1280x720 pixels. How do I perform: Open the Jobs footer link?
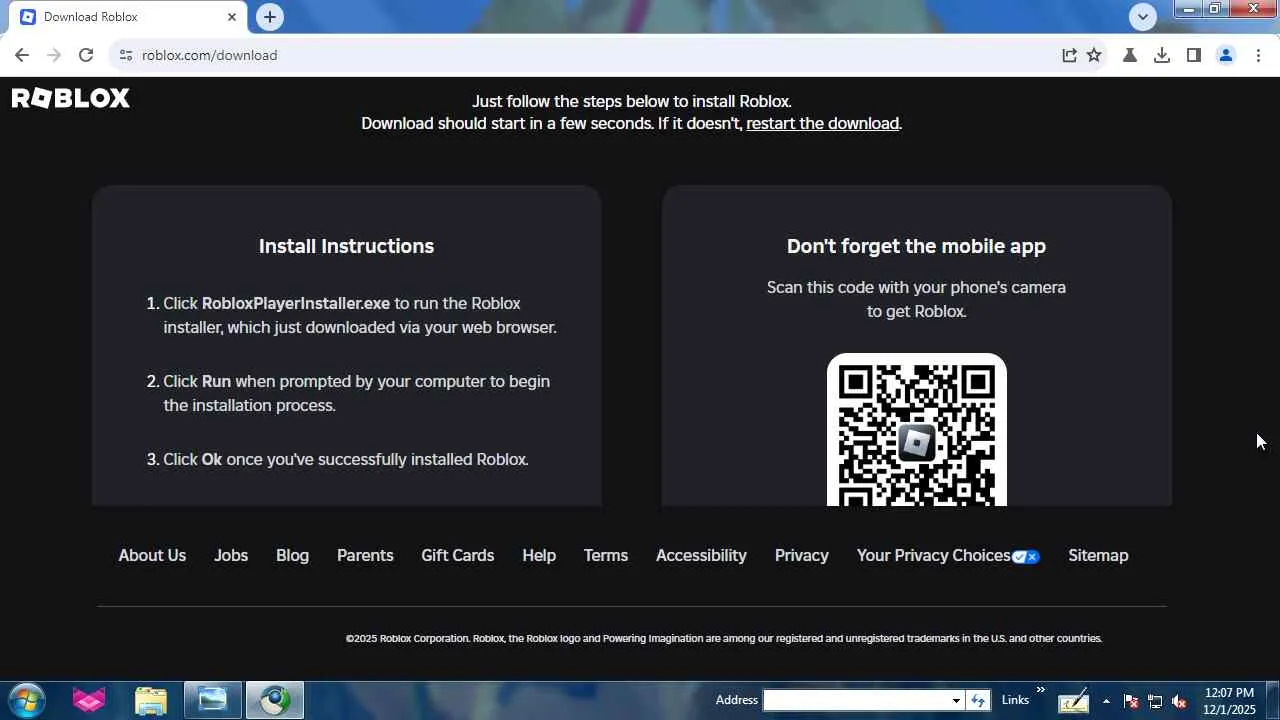[x=231, y=556]
